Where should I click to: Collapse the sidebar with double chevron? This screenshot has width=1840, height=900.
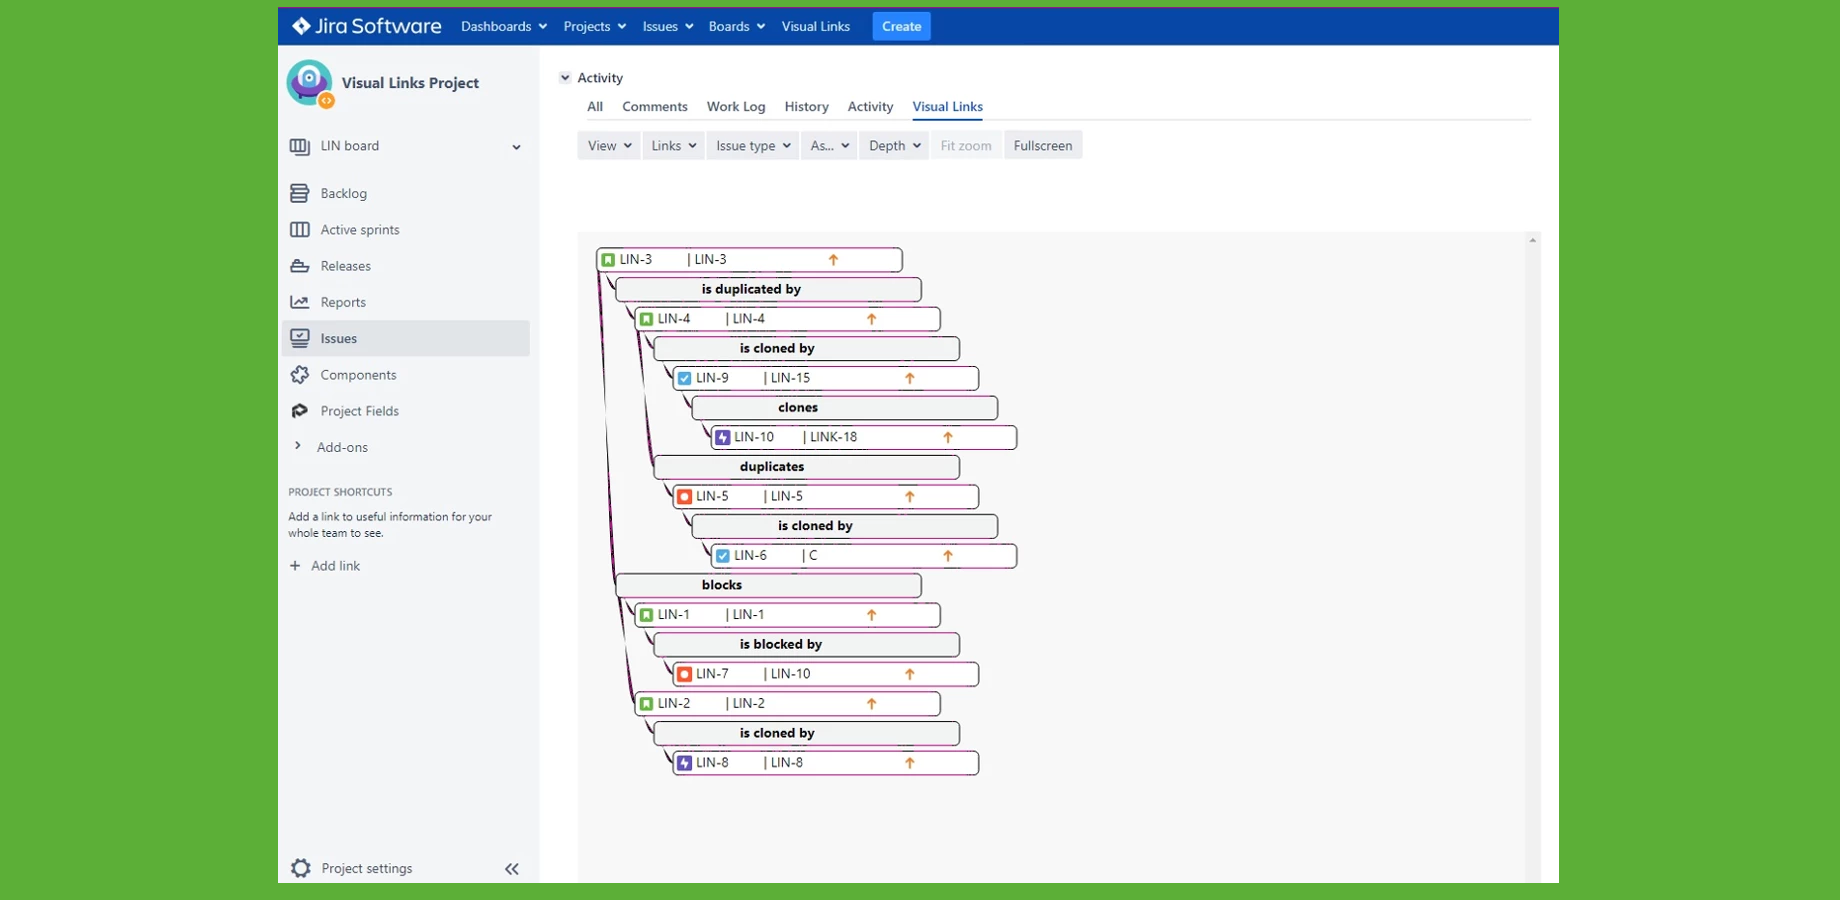pyautogui.click(x=512, y=869)
